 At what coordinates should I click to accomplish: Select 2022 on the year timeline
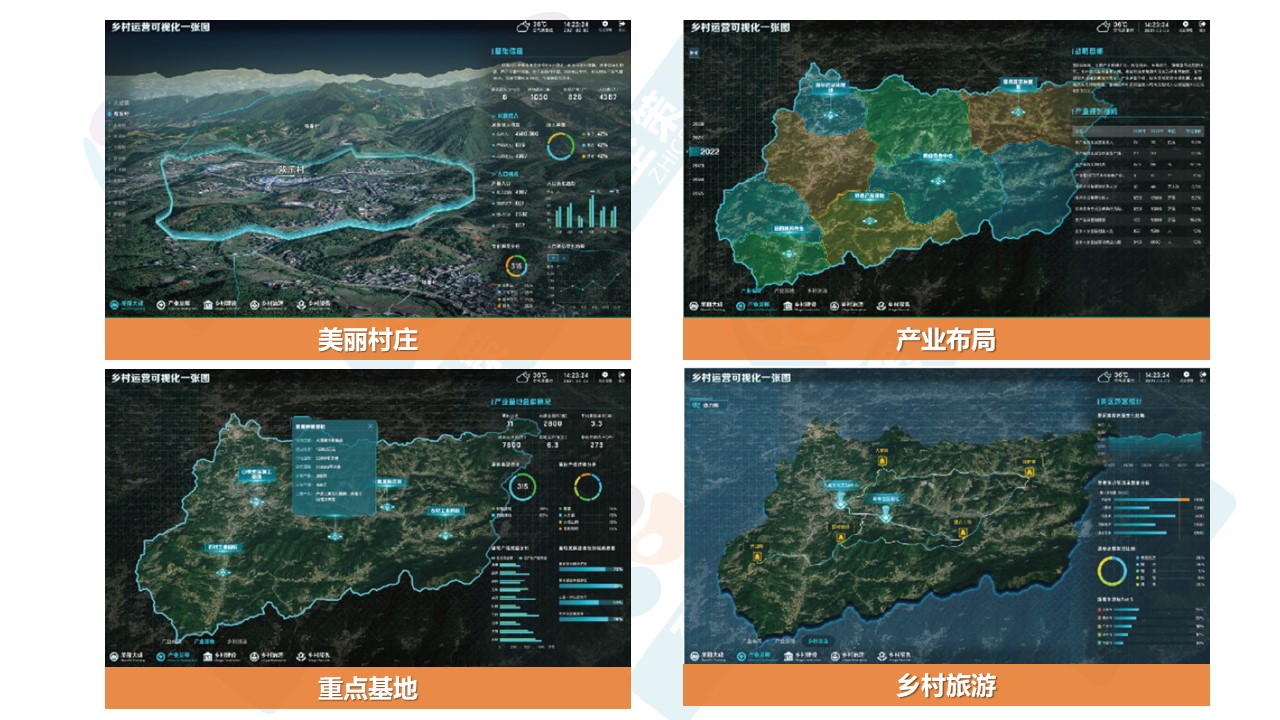(x=710, y=151)
